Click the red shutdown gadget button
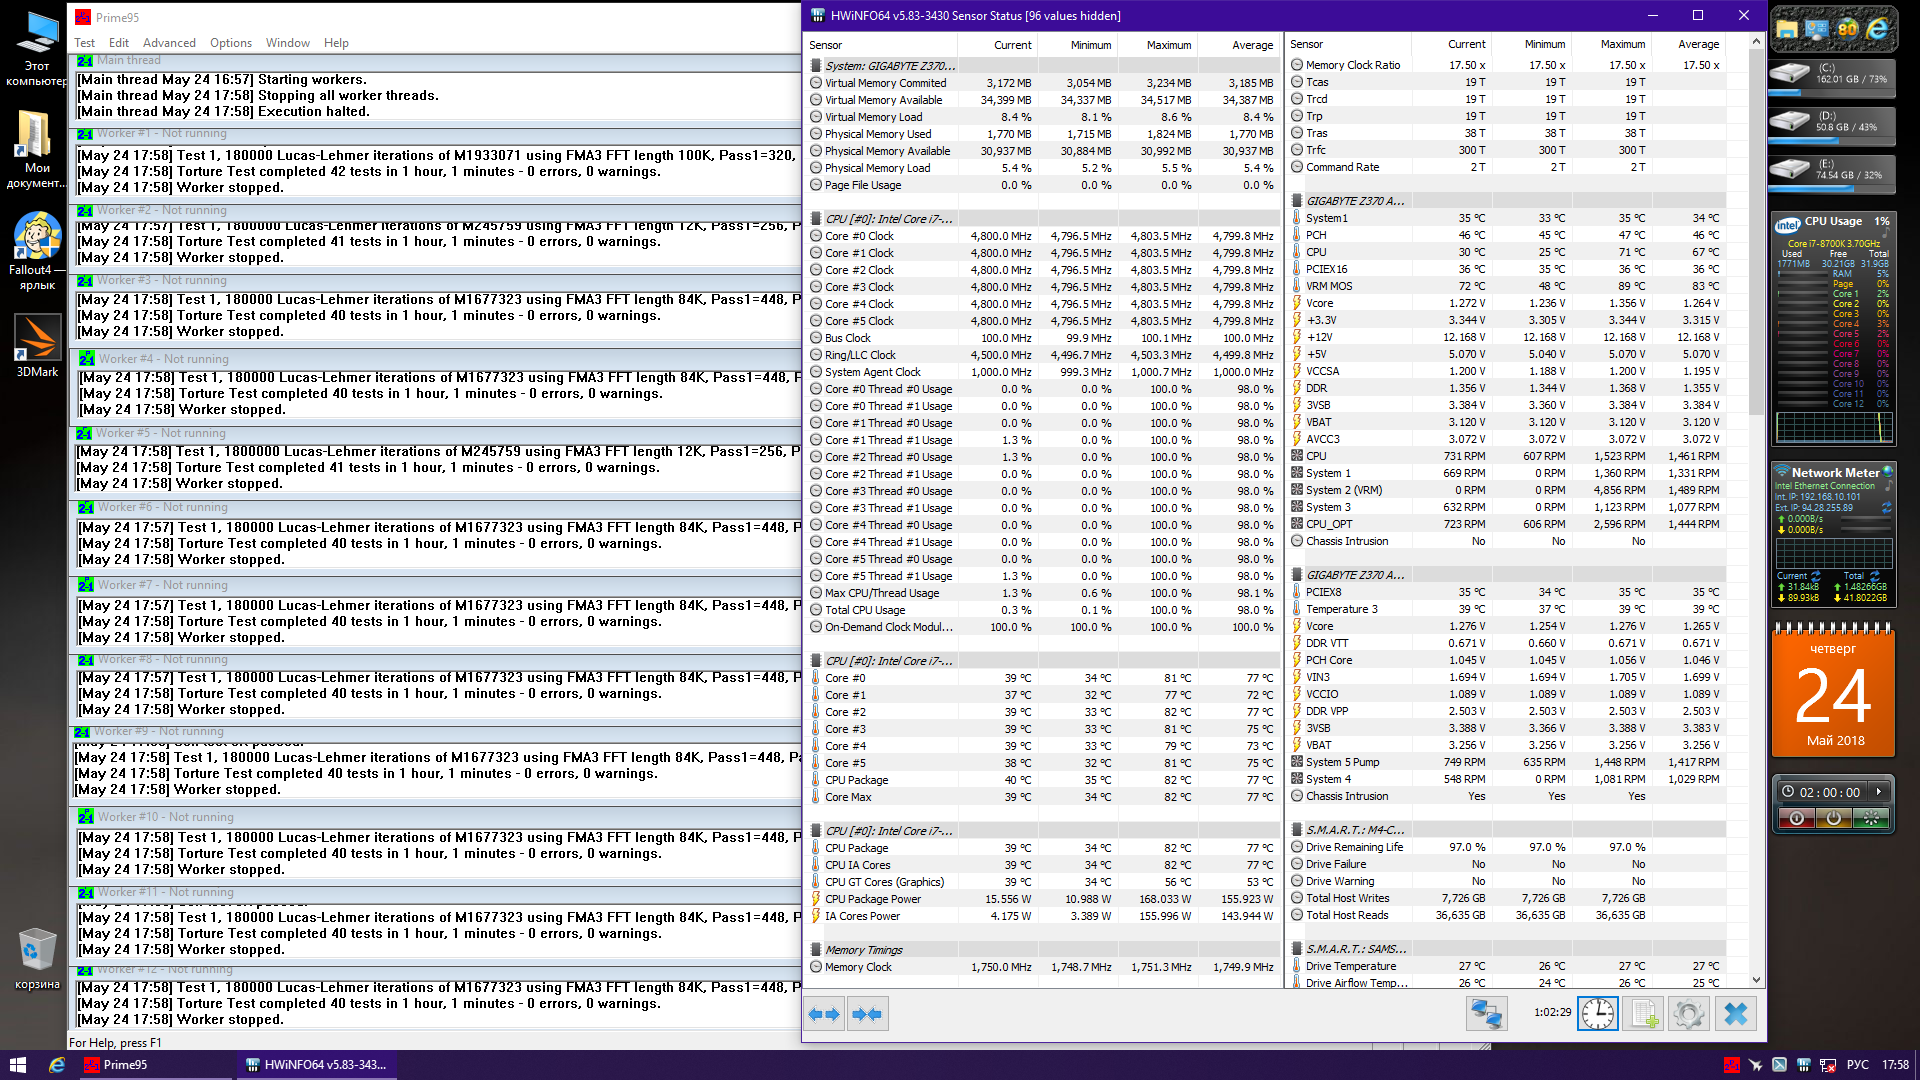Image resolution: width=1920 pixels, height=1080 pixels. 1796,818
